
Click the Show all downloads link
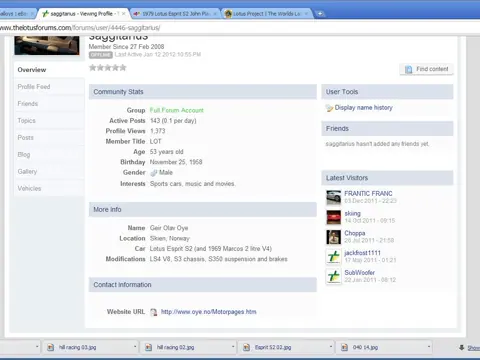[x=474, y=348]
